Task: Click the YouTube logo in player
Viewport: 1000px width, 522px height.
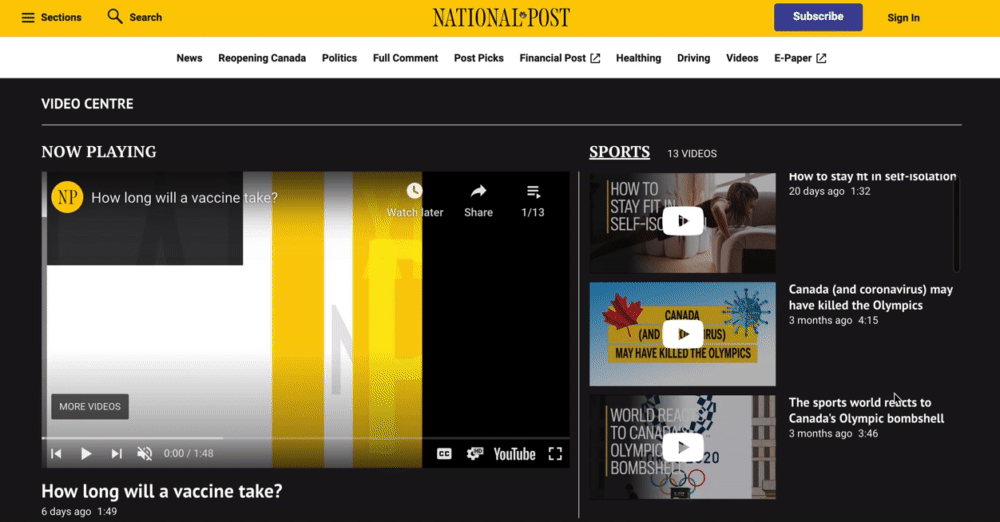Action: (514, 454)
